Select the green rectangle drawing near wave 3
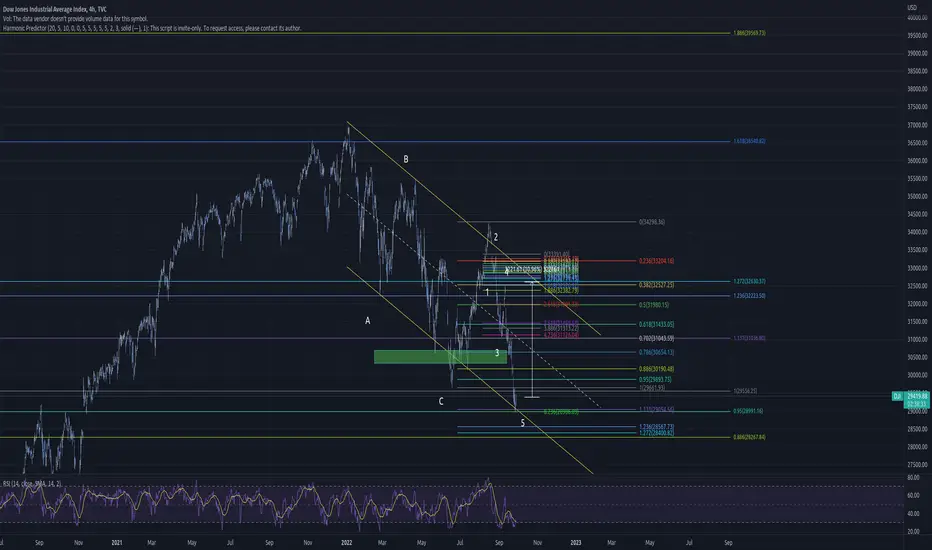This screenshot has height=550, width=932. pyautogui.click(x=440, y=357)
